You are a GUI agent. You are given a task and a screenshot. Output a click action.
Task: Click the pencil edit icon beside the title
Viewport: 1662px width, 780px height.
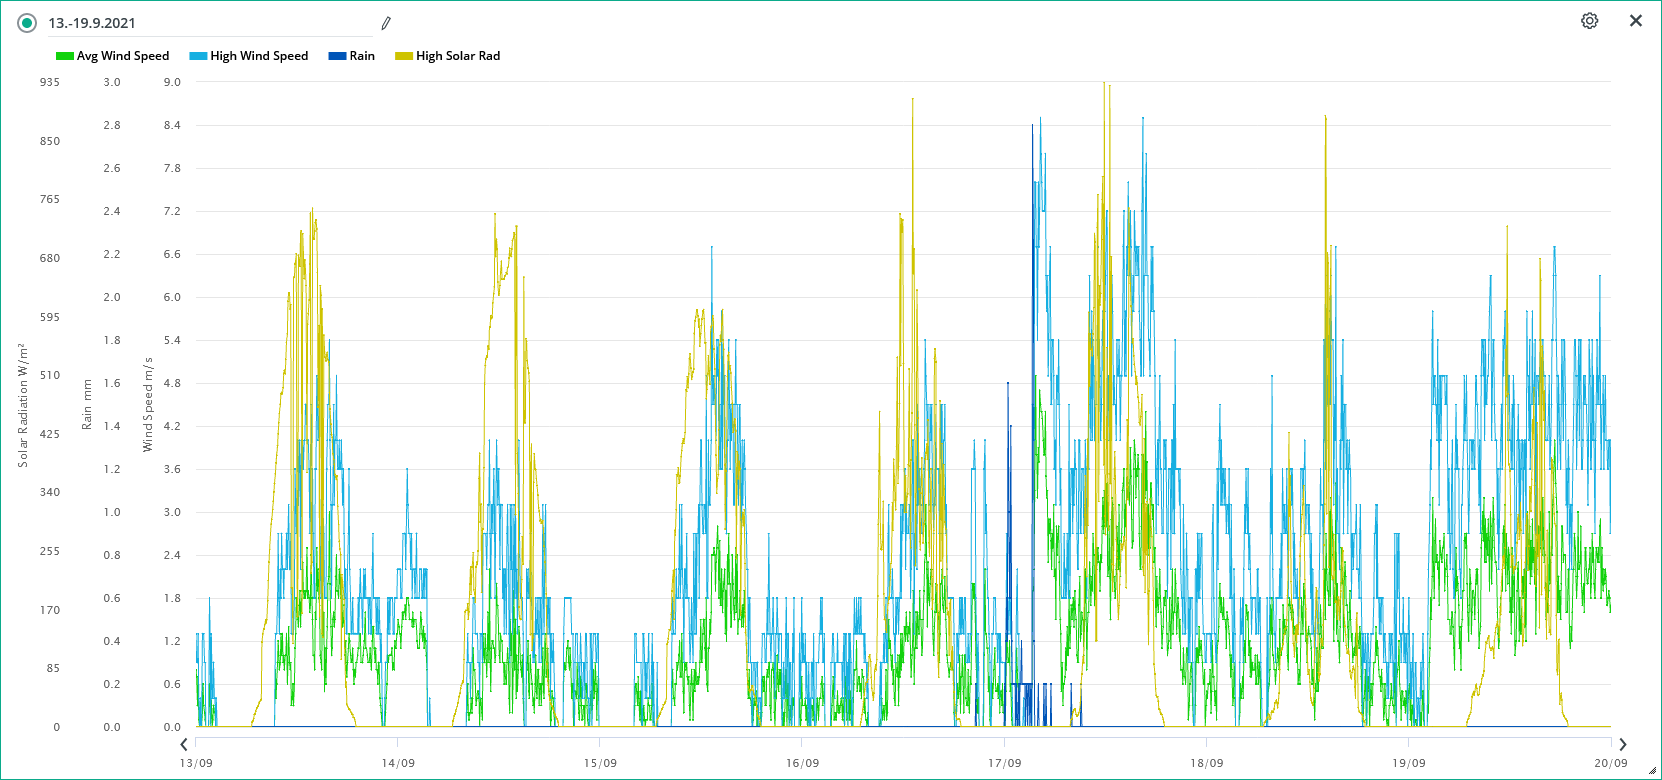[386, 23]
